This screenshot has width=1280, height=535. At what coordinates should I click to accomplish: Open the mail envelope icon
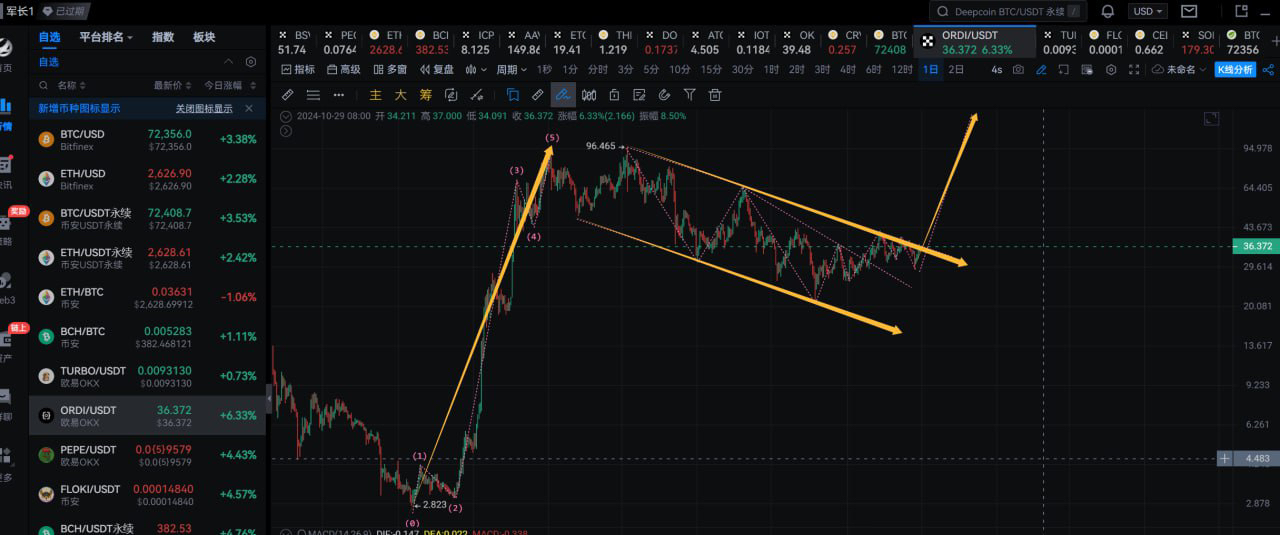click(1189, 11)
